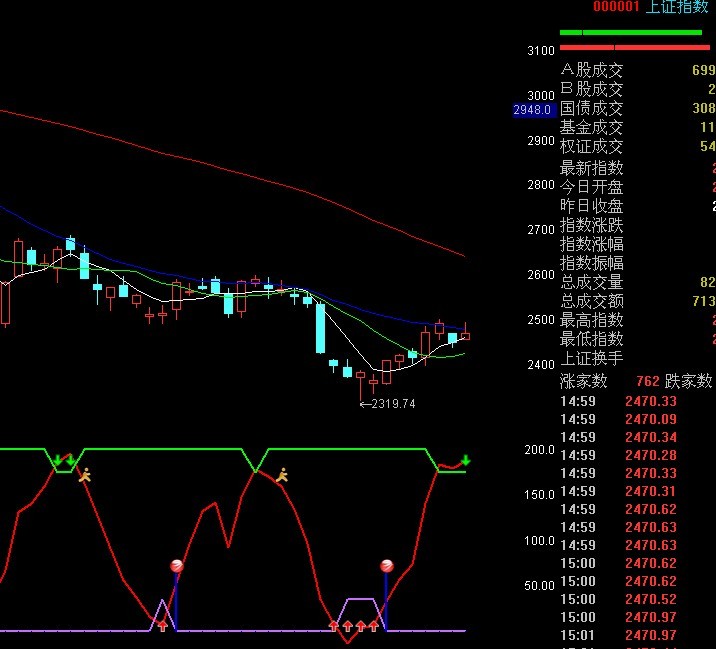
Task: Click the red bar below the green bar
Action: 635,47
